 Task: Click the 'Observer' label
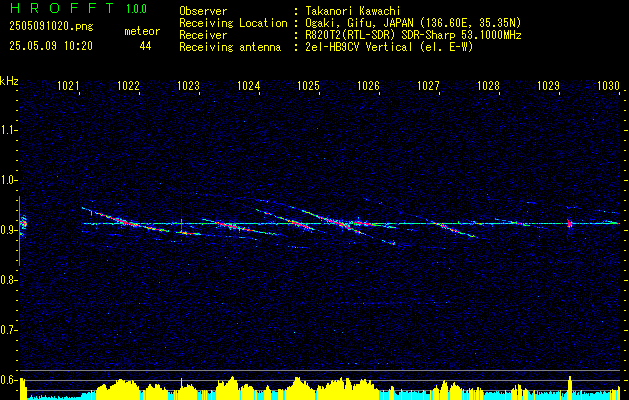click(203, 11)
